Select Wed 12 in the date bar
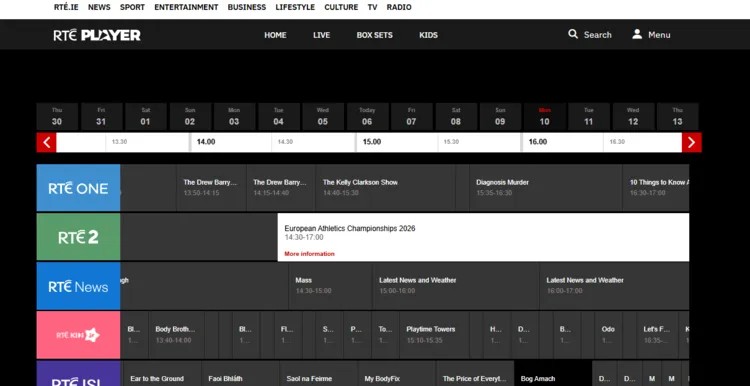The width and height of the screenshot is (750, 386). (633, 117)
